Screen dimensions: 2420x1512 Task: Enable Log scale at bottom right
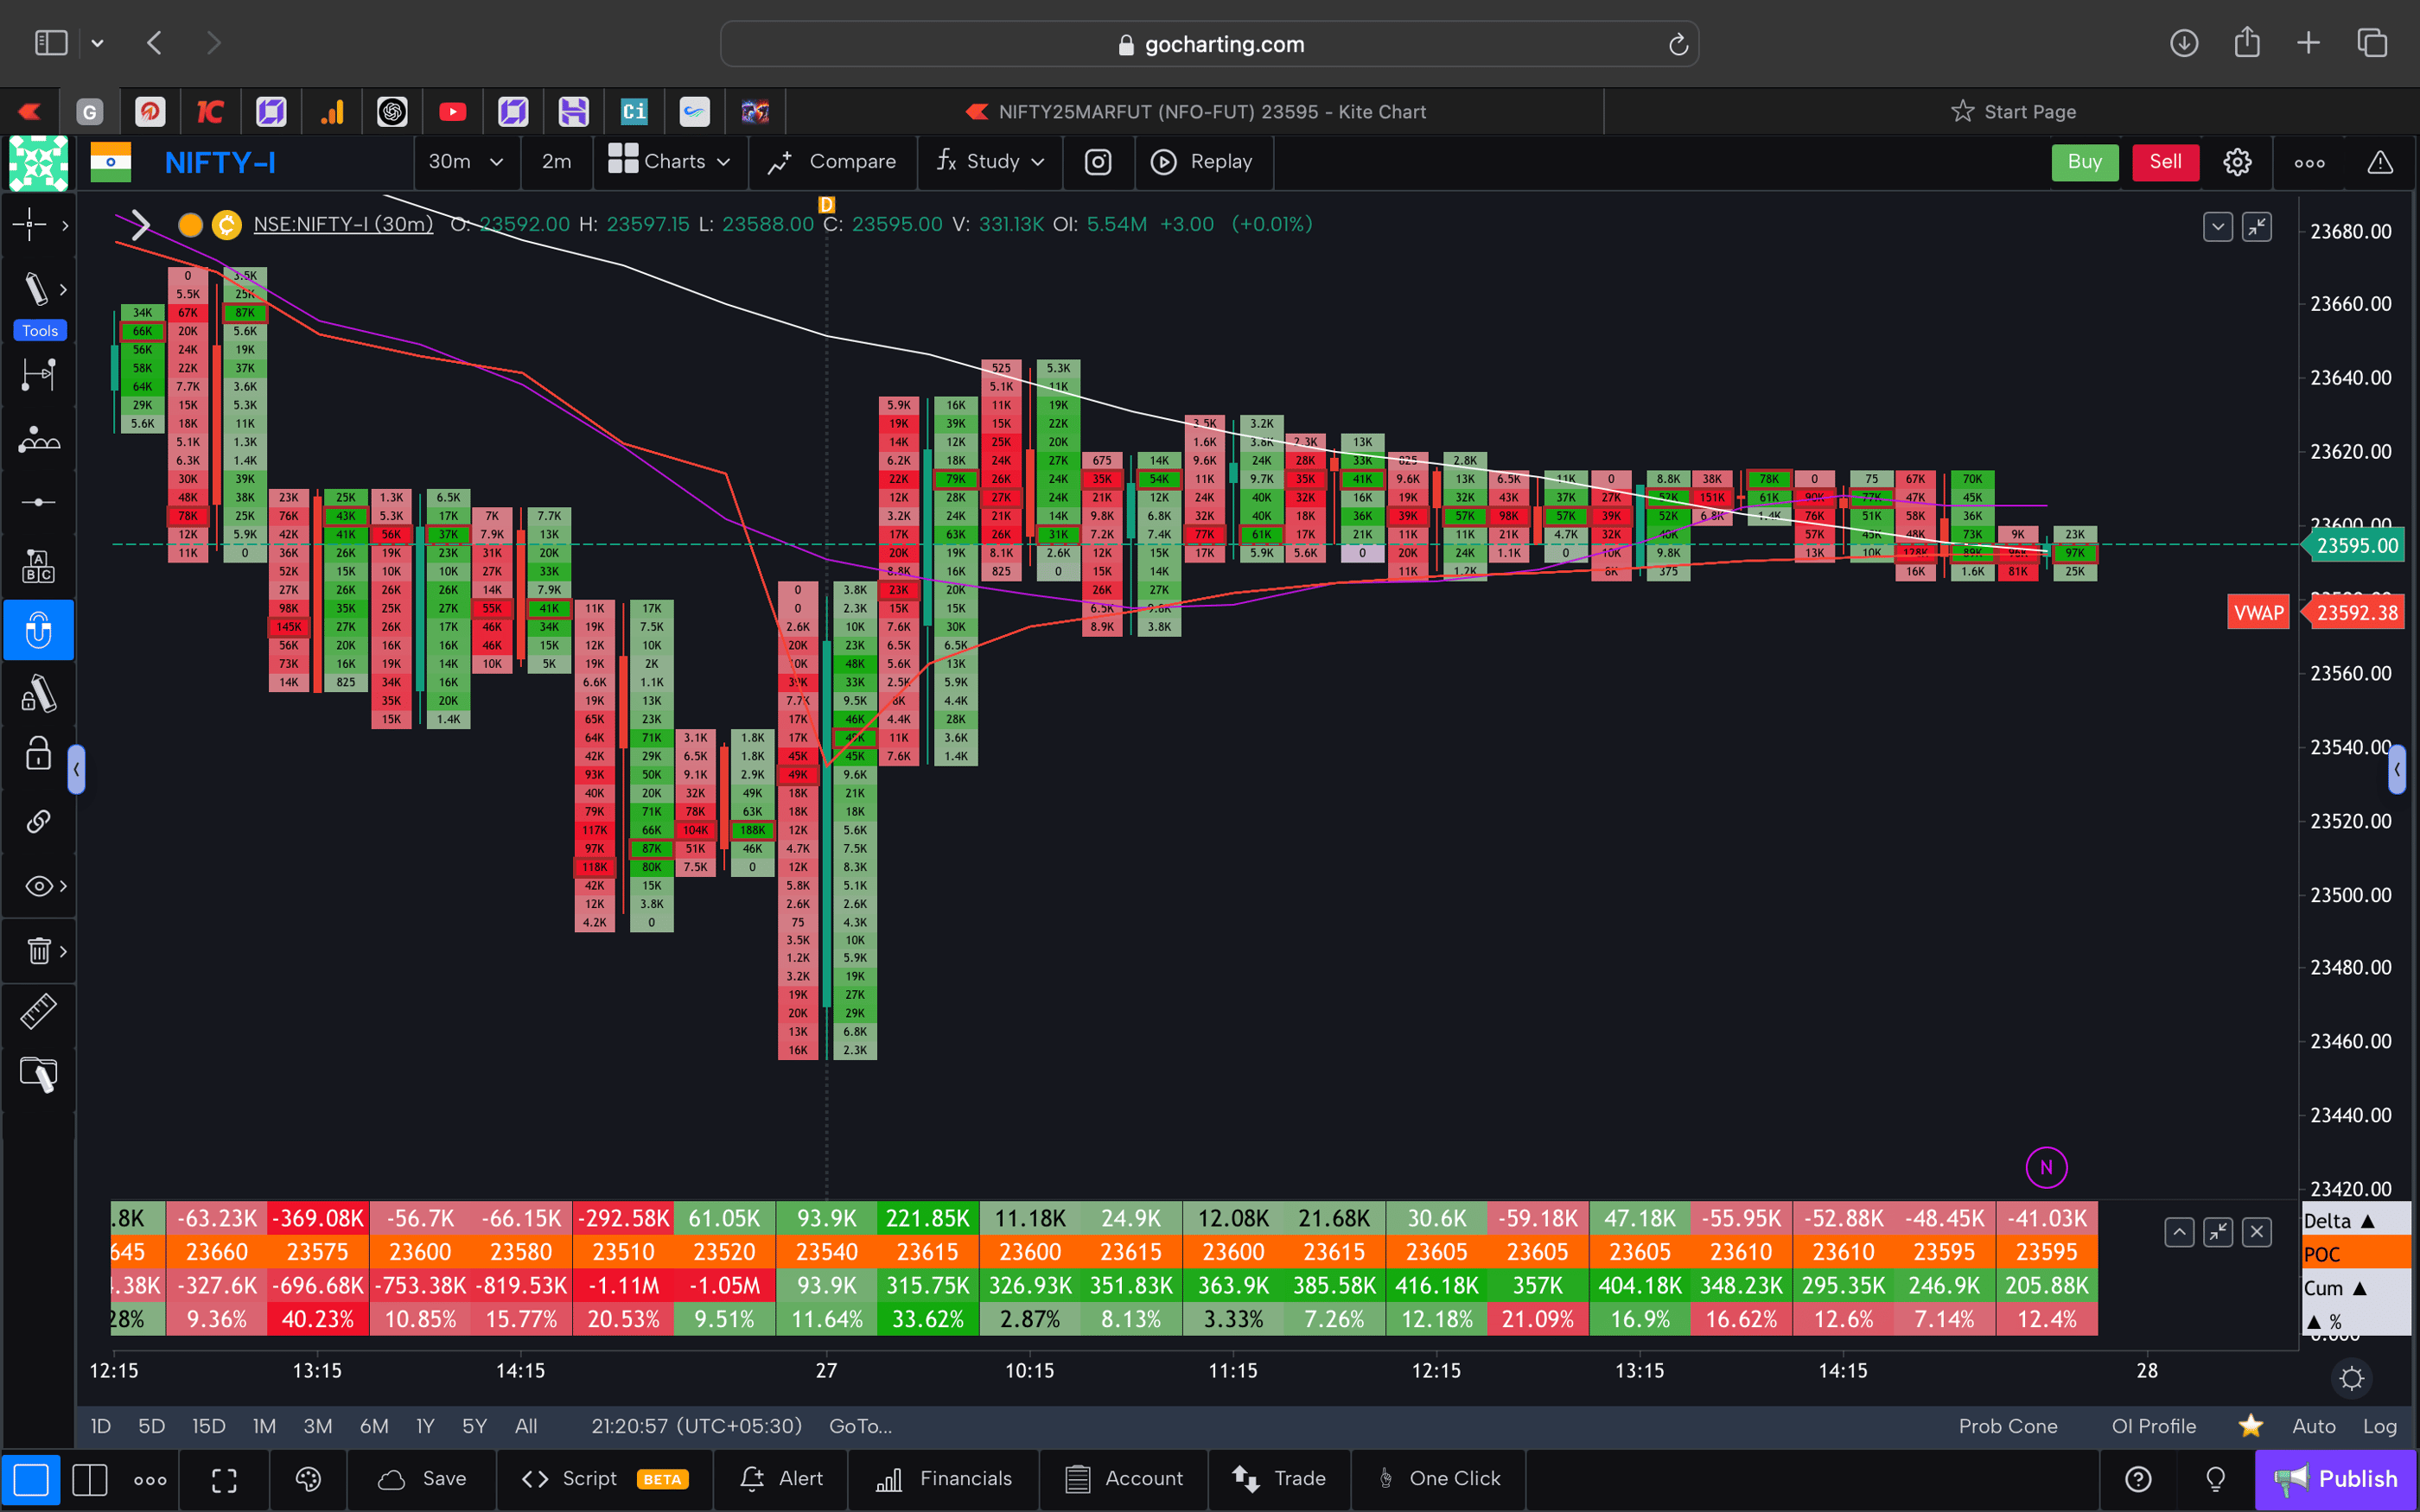pos(2381,1426)
